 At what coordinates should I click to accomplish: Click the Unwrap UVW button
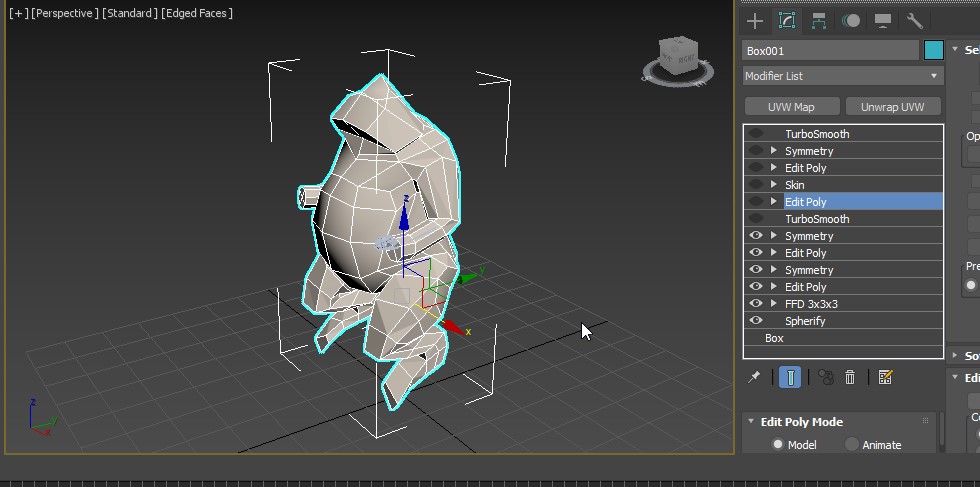(x=892, y=107)
